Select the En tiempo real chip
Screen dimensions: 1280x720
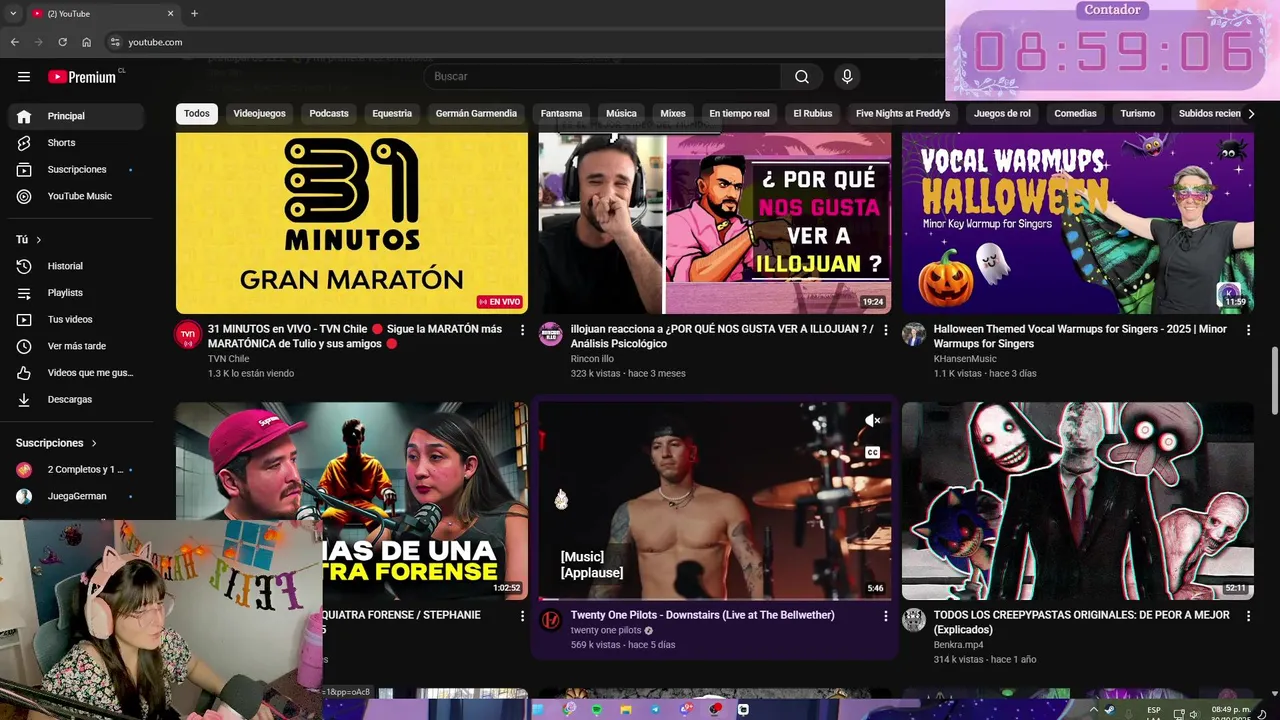(739, 114)
